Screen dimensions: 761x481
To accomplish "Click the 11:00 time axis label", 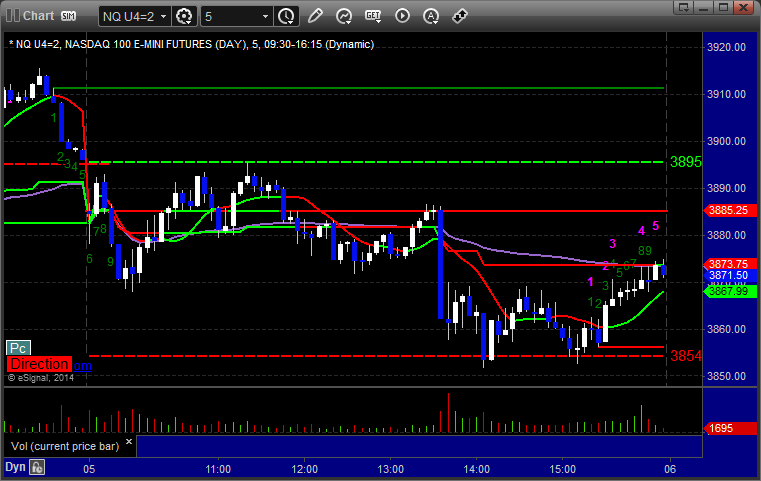I will click(x=218, y=469).
